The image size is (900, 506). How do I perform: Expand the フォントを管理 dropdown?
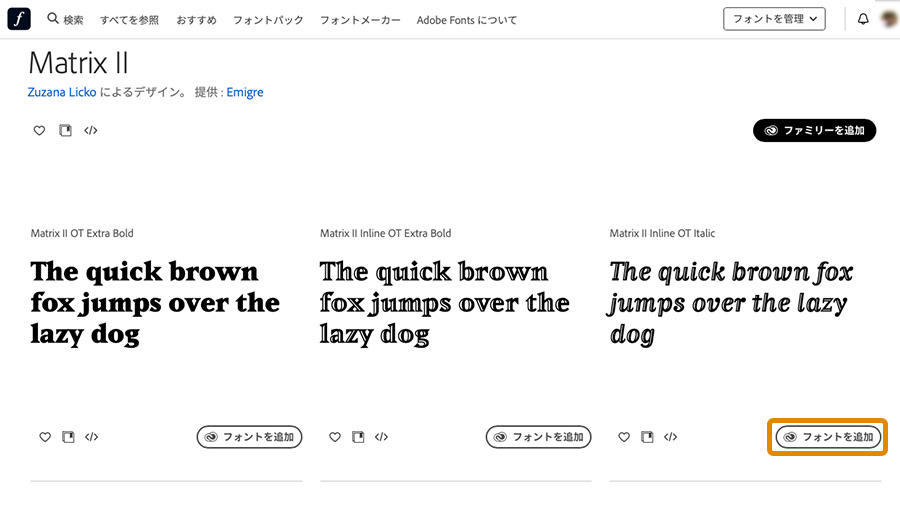(774, 19)
